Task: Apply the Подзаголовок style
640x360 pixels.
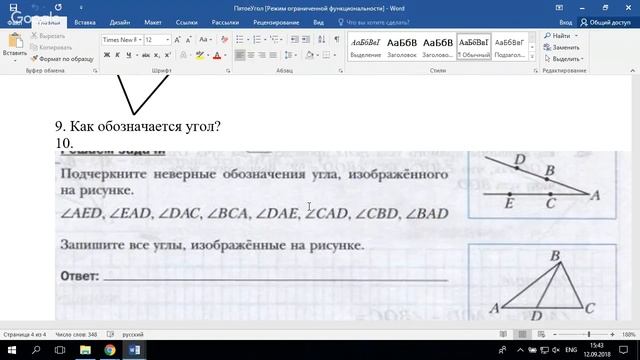Action: coord(509,47)
